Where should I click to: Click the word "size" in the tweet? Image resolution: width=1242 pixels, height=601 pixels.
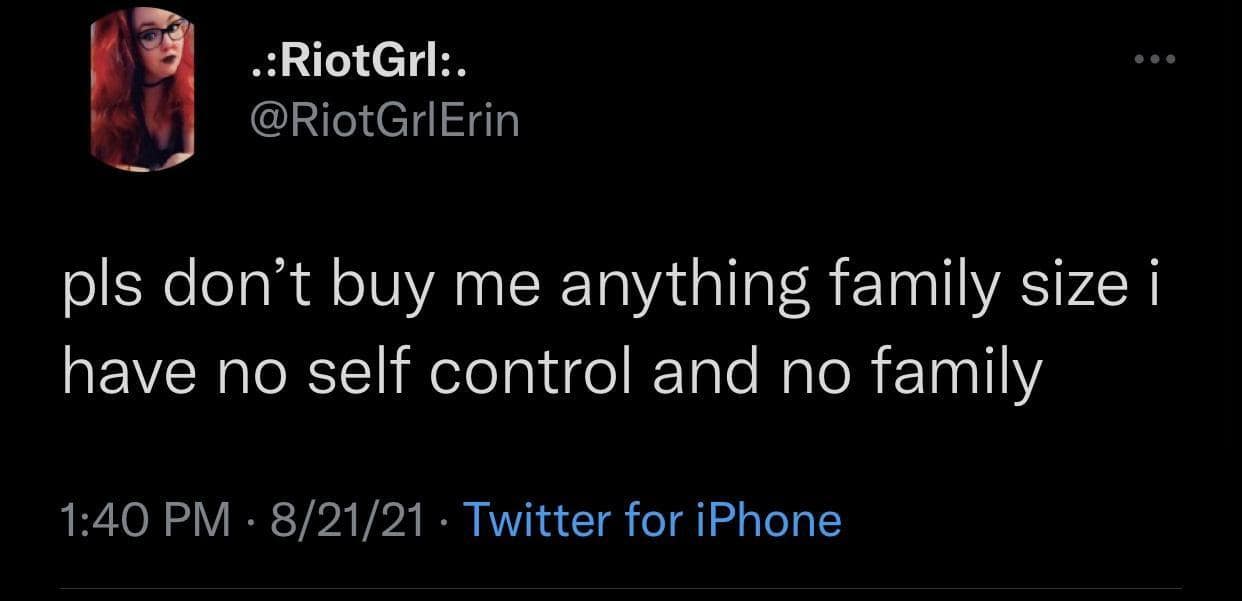(x=1075, y=285)
